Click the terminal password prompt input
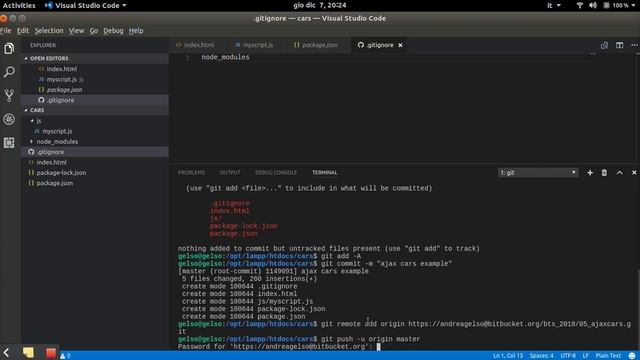 378,347
